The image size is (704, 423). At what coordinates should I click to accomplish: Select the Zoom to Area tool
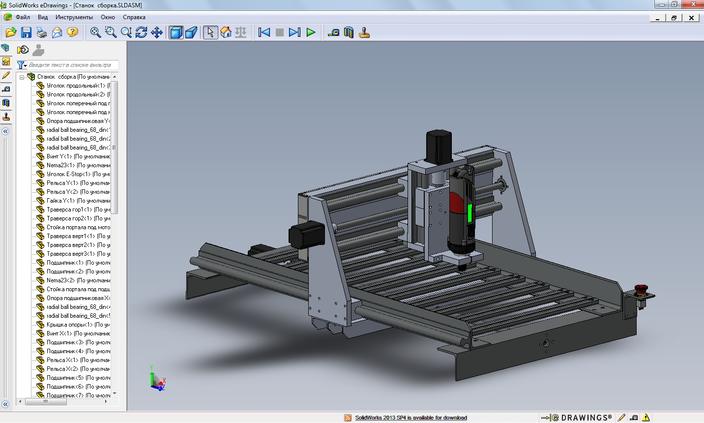coord(110,32)
